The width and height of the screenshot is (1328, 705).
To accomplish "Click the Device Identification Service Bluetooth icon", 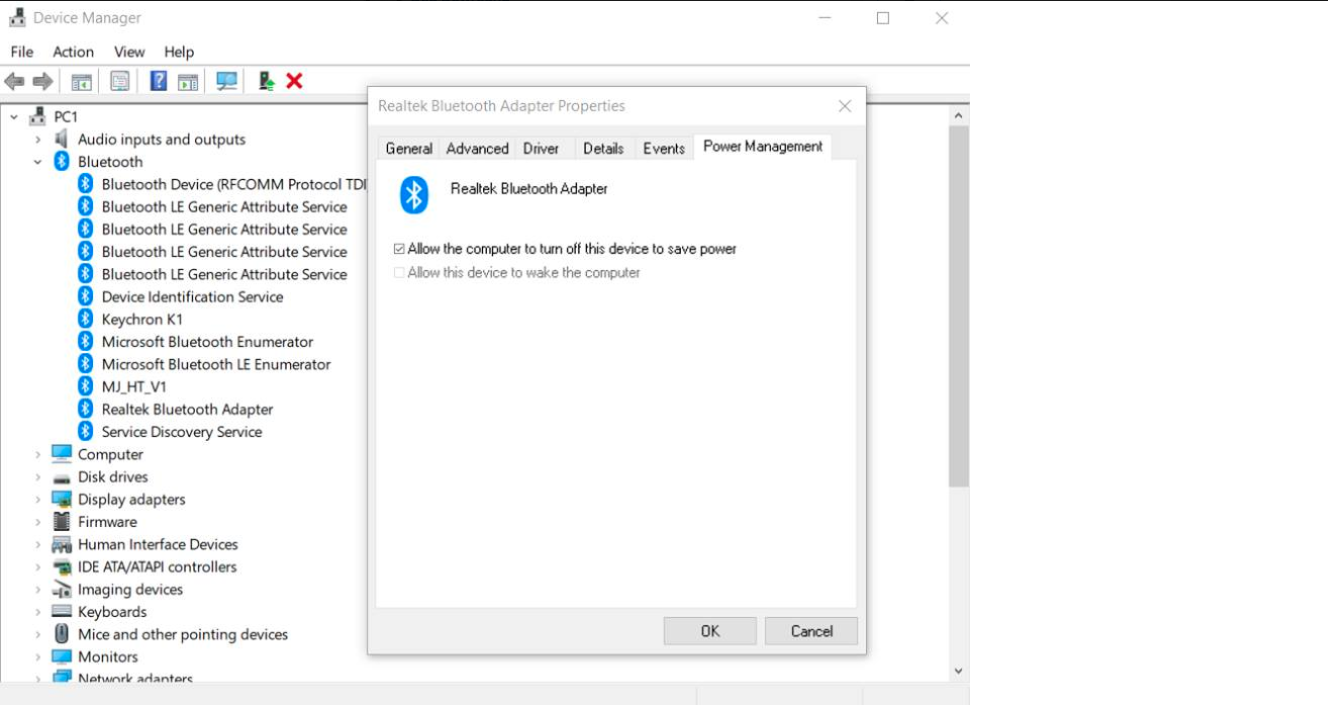I will 85,297.
